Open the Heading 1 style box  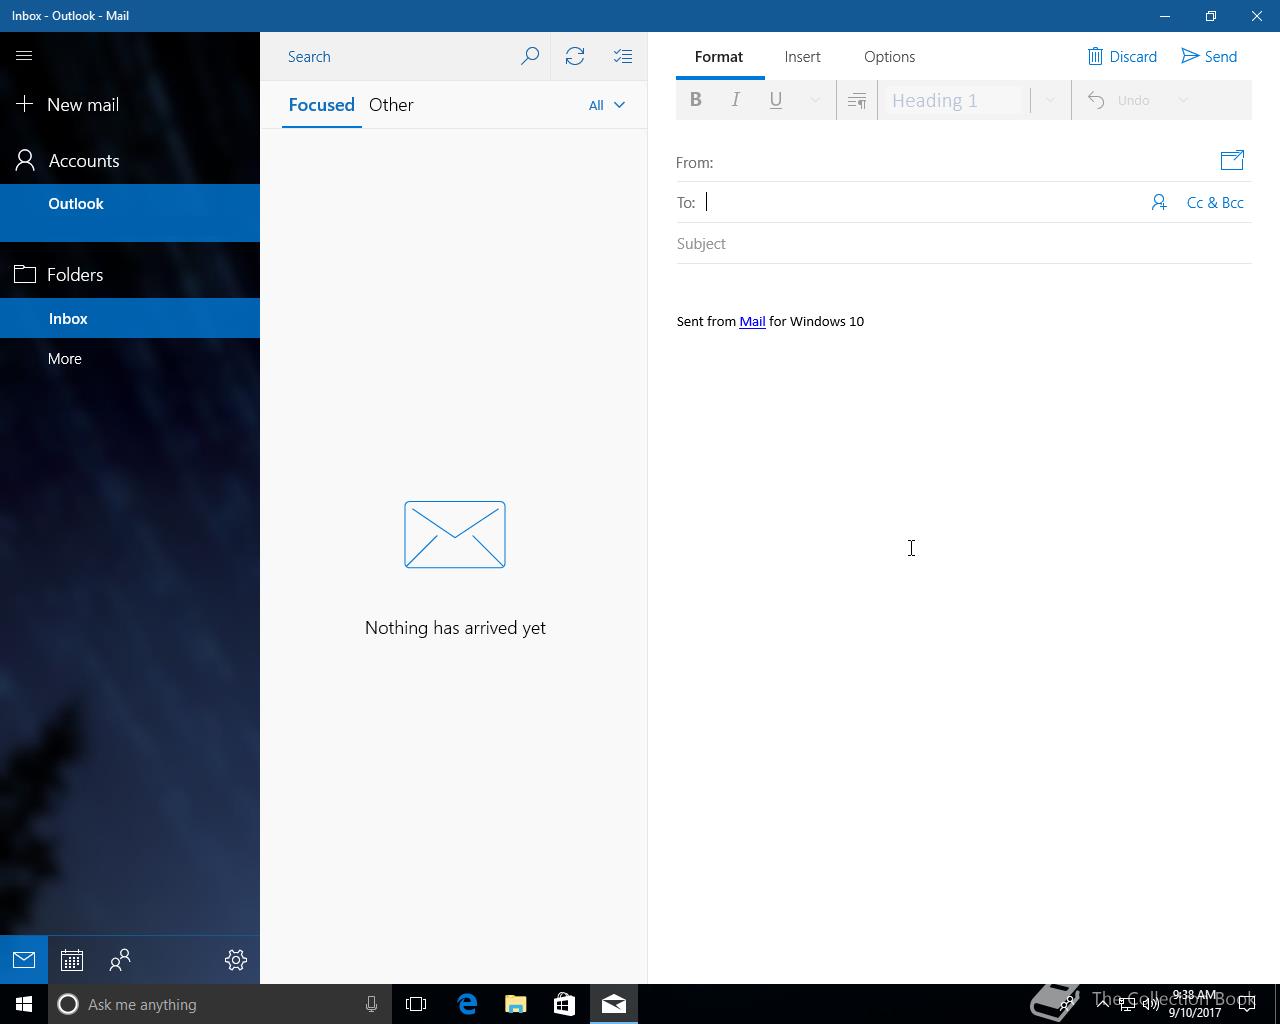pyautogui.click(x=954, y=100)
